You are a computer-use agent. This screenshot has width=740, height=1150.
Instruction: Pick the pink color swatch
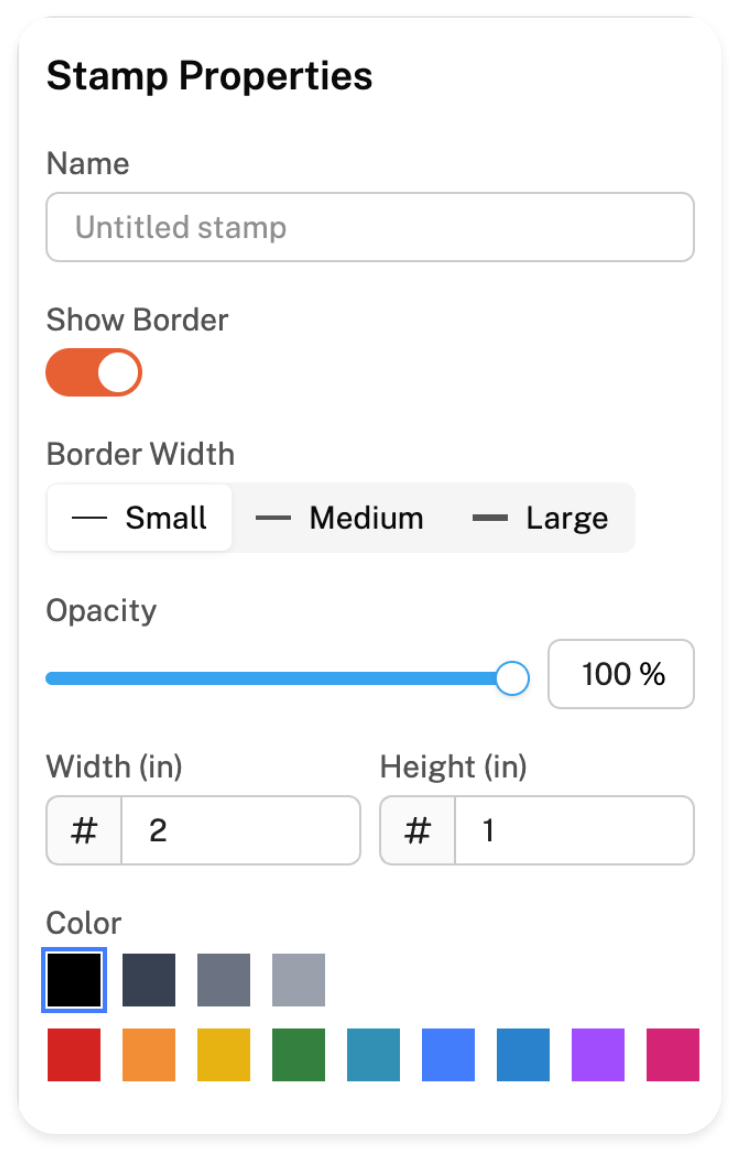point(673,1055)
